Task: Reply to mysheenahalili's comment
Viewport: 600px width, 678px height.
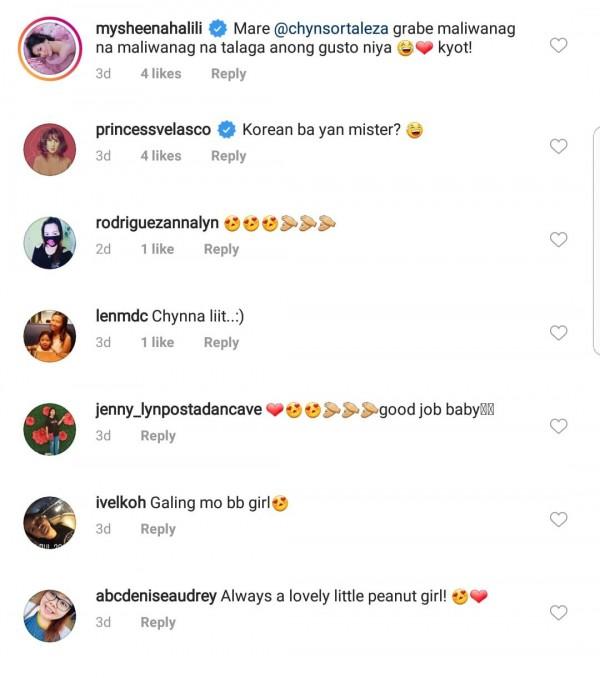Action: tap(228, 73)
